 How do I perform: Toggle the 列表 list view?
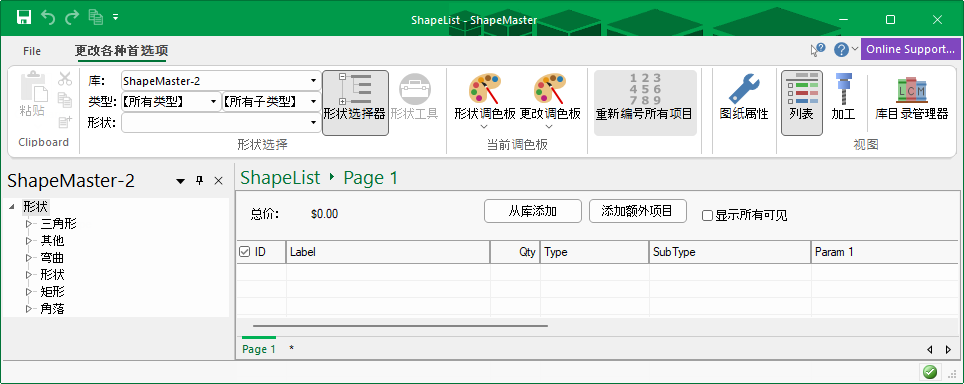click(802, 103)
